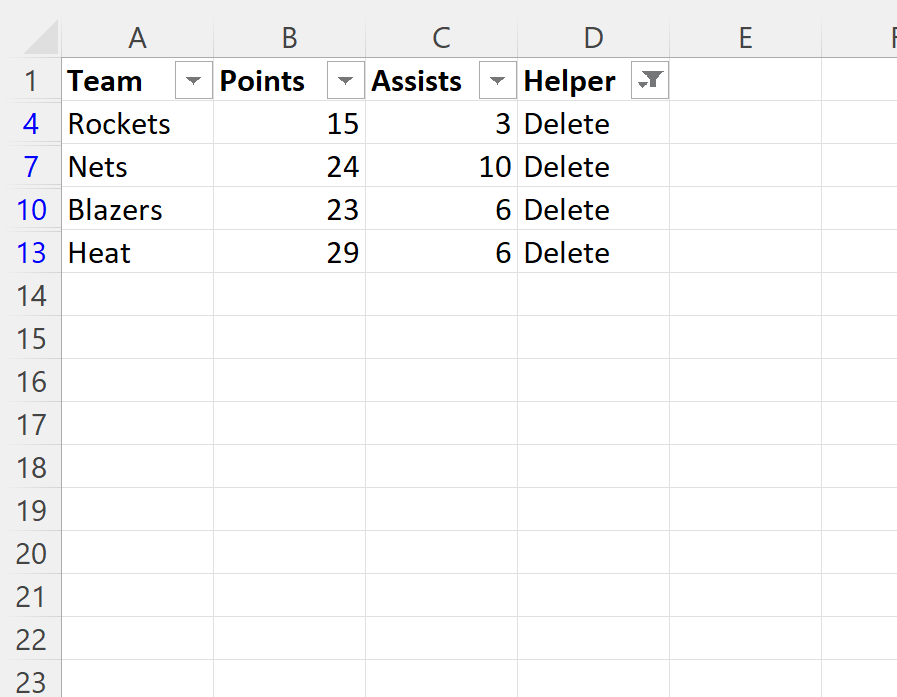This screenshot has width=897, height=697.
Task: Select row 7 header
Action: [x=31, y=167]
